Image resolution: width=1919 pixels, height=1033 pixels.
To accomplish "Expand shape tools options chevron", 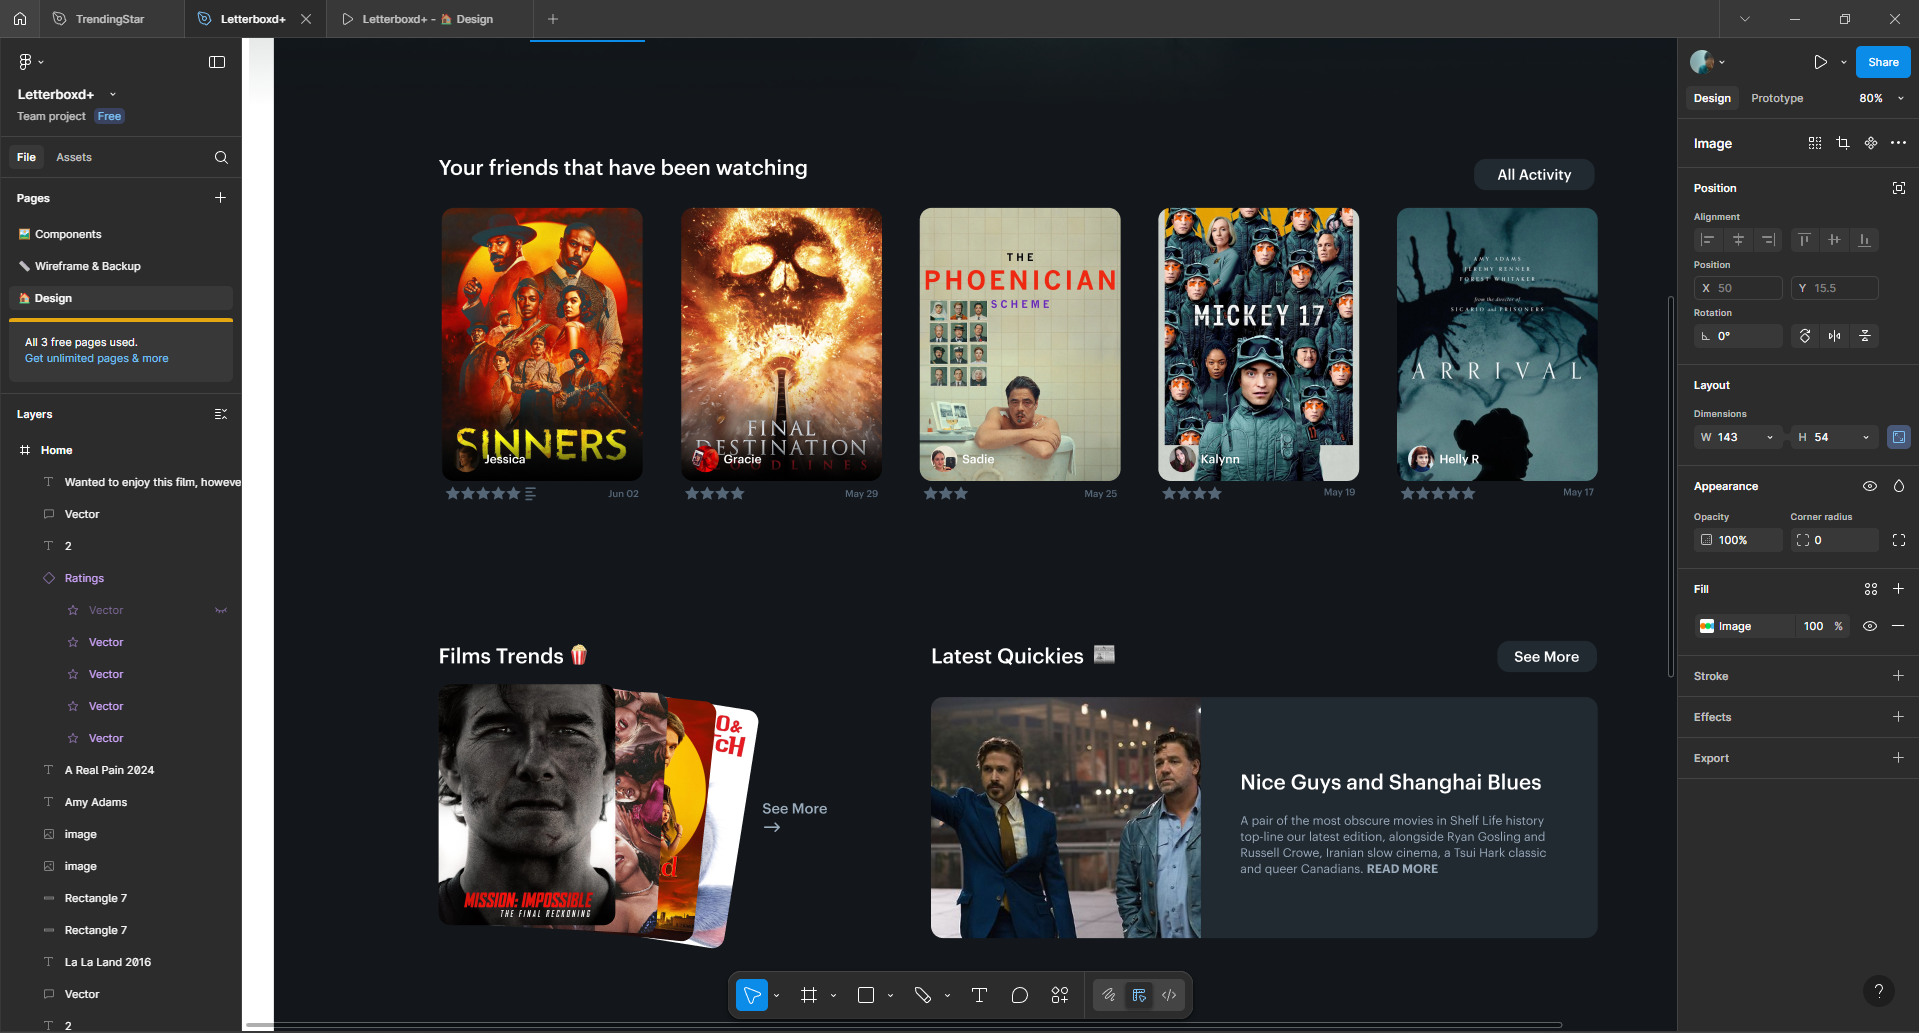I will 890,996.
